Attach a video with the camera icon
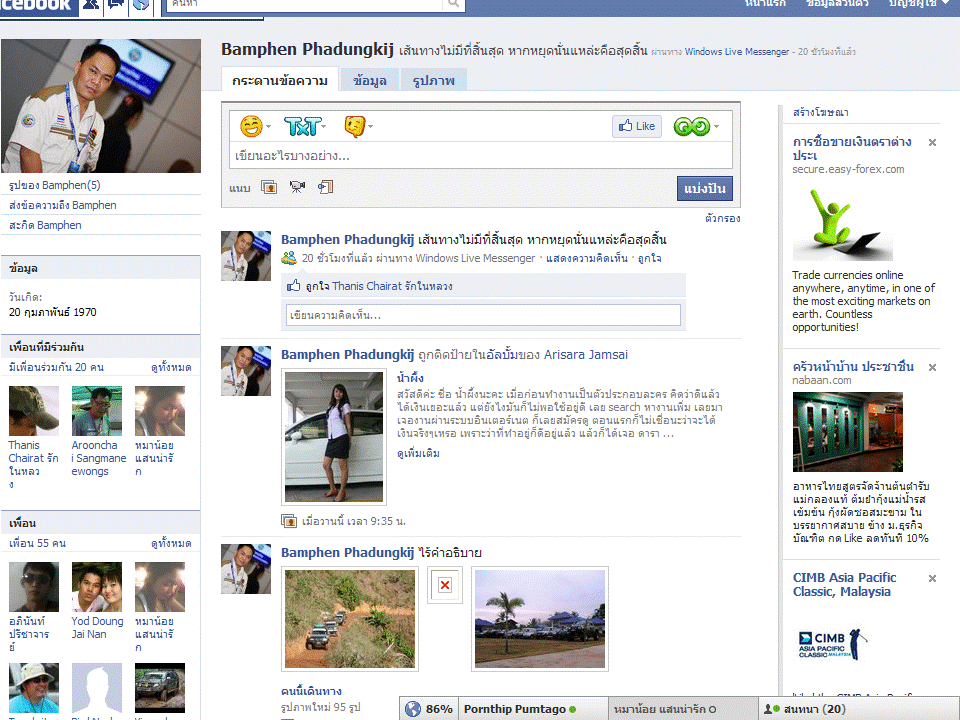 [297, 187]
